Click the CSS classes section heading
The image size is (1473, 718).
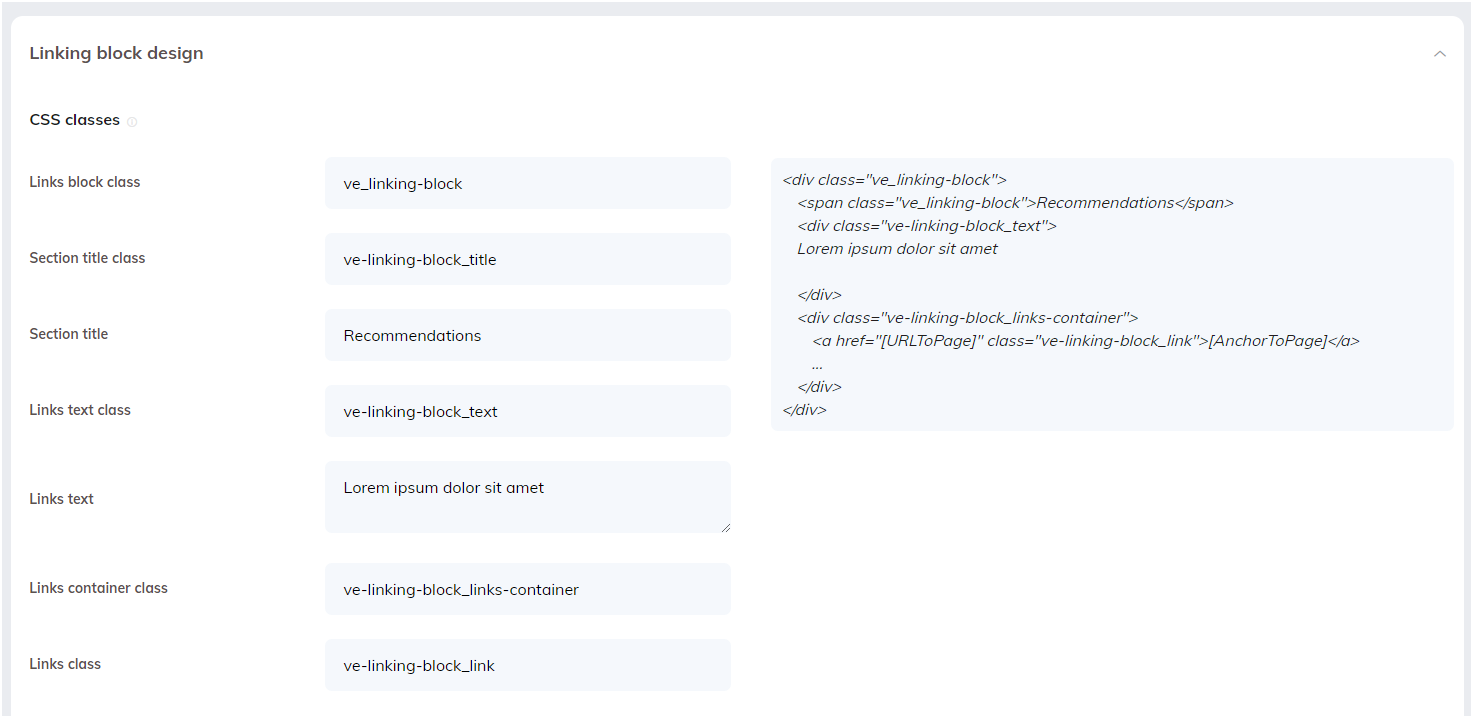(x=72, y=119)
